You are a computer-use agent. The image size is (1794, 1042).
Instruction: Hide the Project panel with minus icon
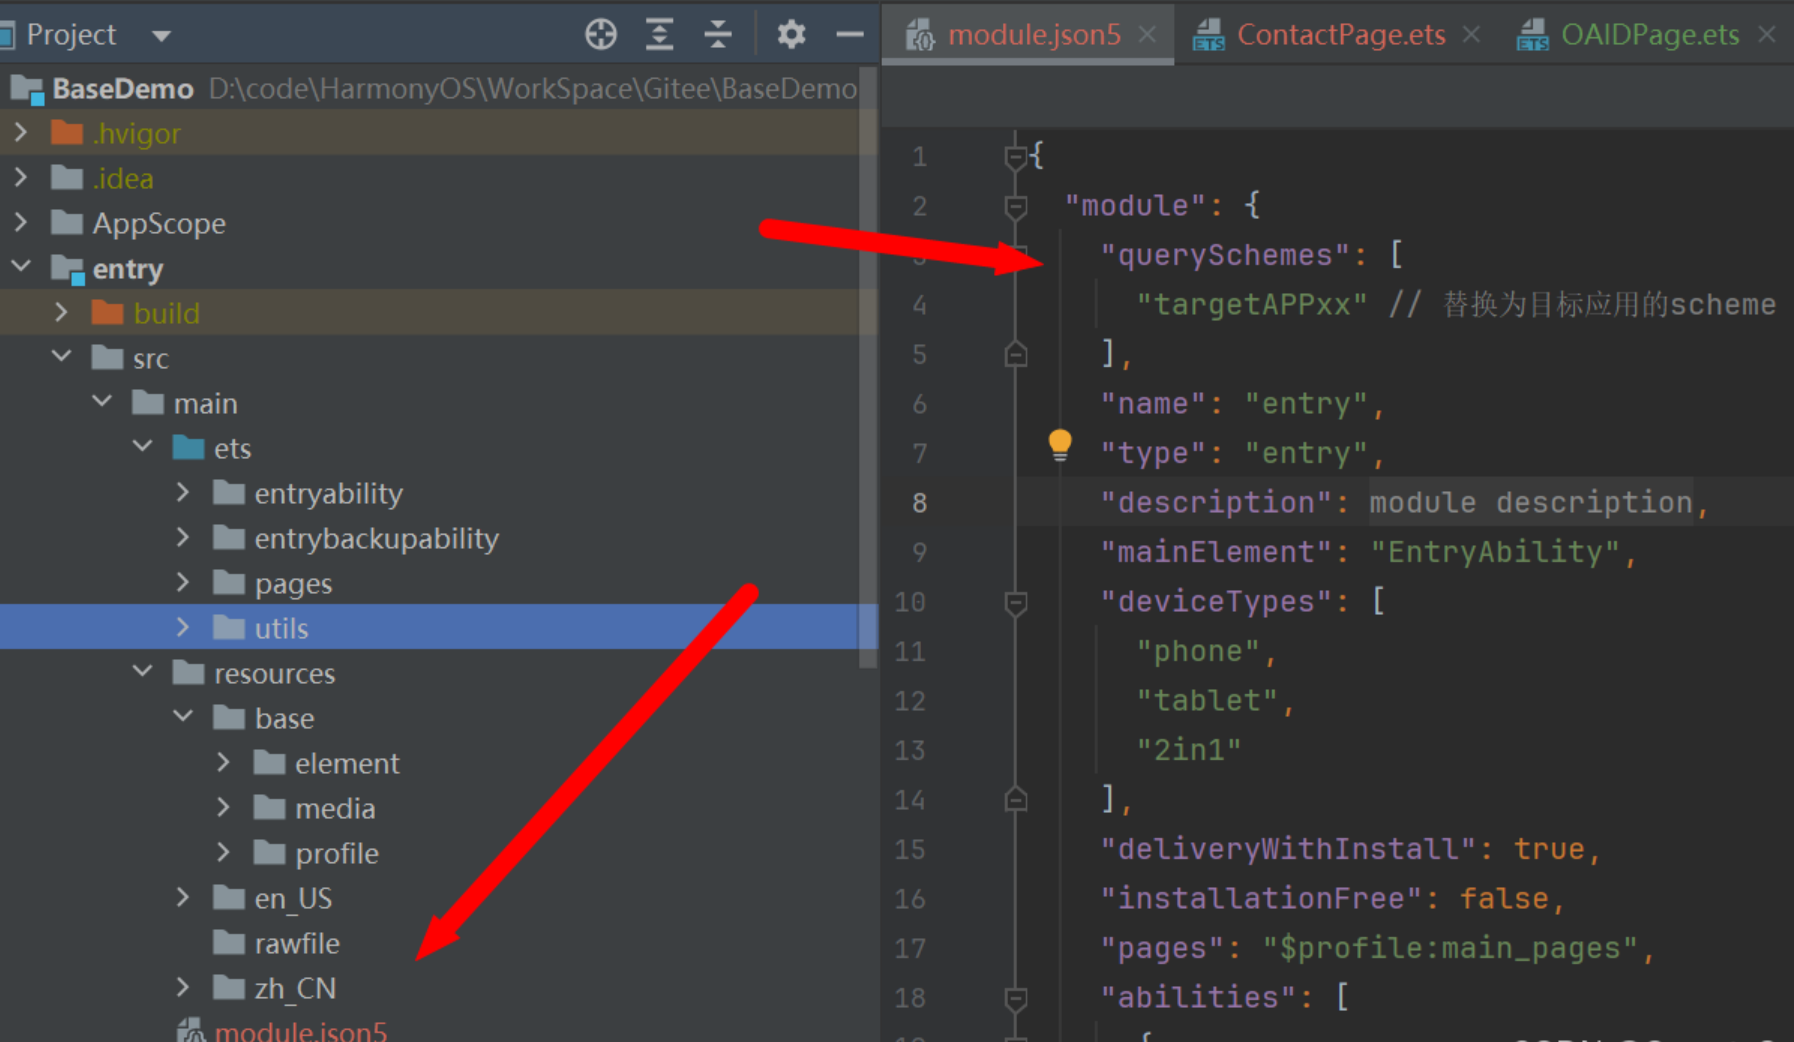point(849,35)
